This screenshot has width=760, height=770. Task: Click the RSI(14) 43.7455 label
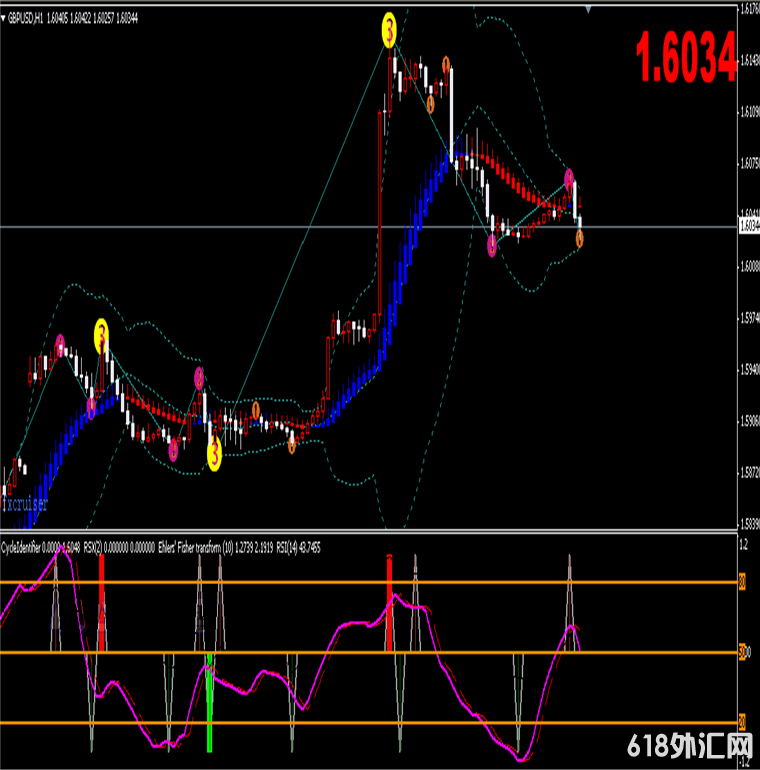(299, 548)
